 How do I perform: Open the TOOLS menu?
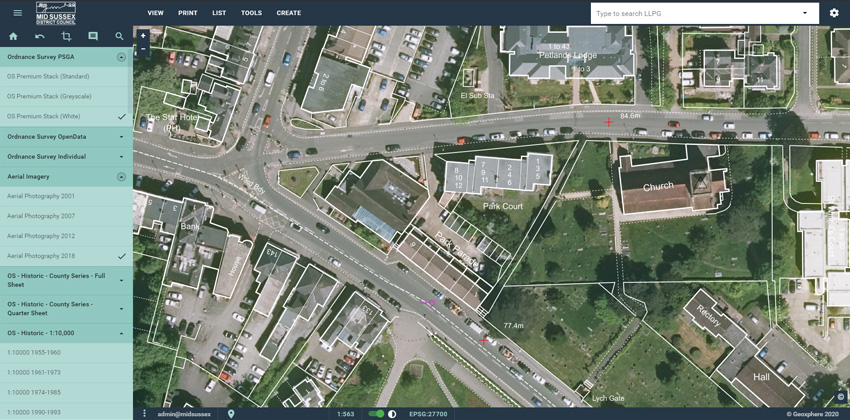tap(251, 13)
